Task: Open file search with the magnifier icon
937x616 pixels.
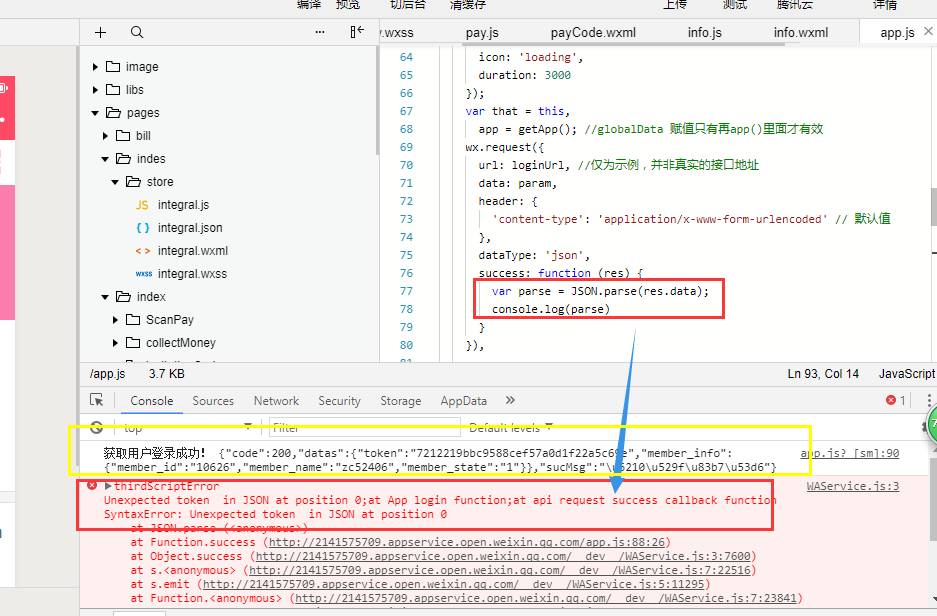Action: tap(137, 32)
